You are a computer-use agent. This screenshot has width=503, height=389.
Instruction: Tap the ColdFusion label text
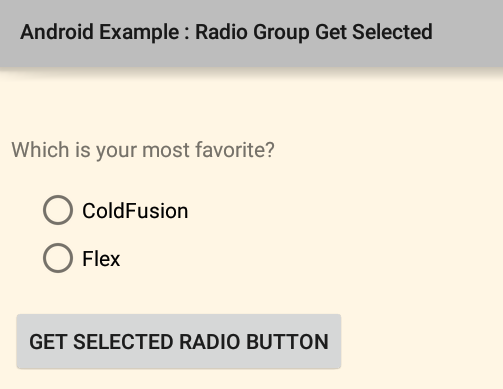point(135,211)
